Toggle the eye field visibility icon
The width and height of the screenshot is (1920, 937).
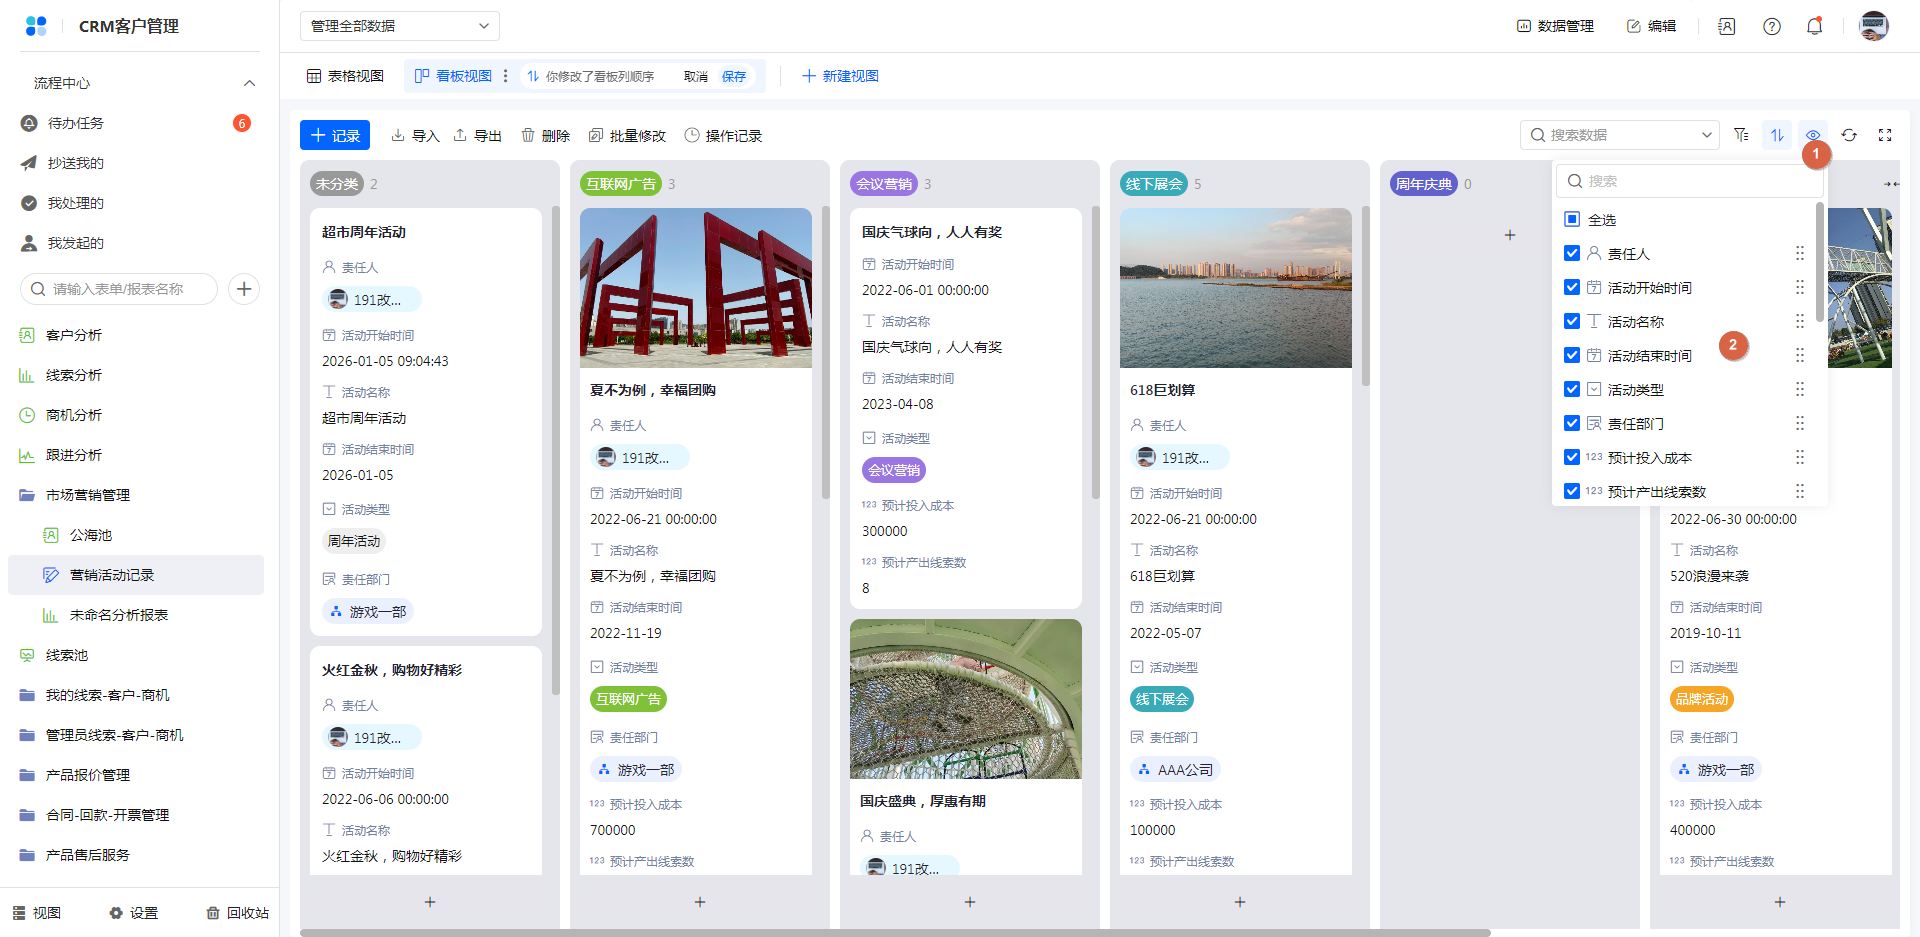pyautogui.click(x=1812, y=135)
